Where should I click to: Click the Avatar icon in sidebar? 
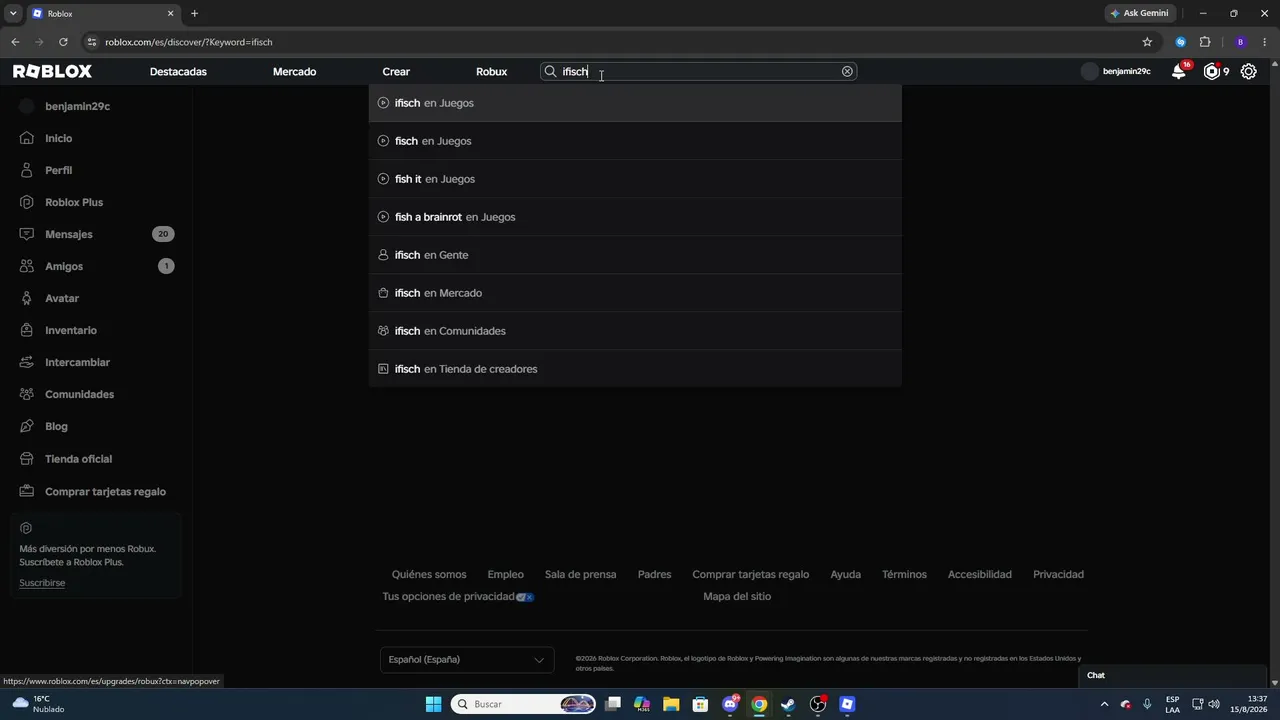point(27,298)
